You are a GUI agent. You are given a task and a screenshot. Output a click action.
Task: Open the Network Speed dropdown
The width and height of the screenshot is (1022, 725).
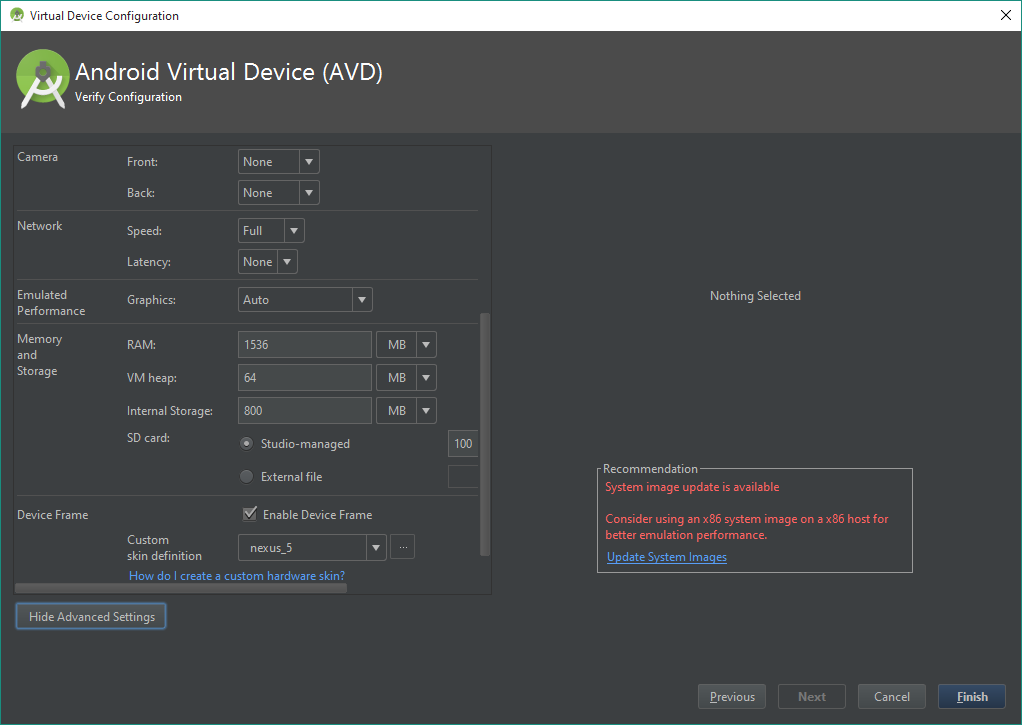(x=271, y=231)
